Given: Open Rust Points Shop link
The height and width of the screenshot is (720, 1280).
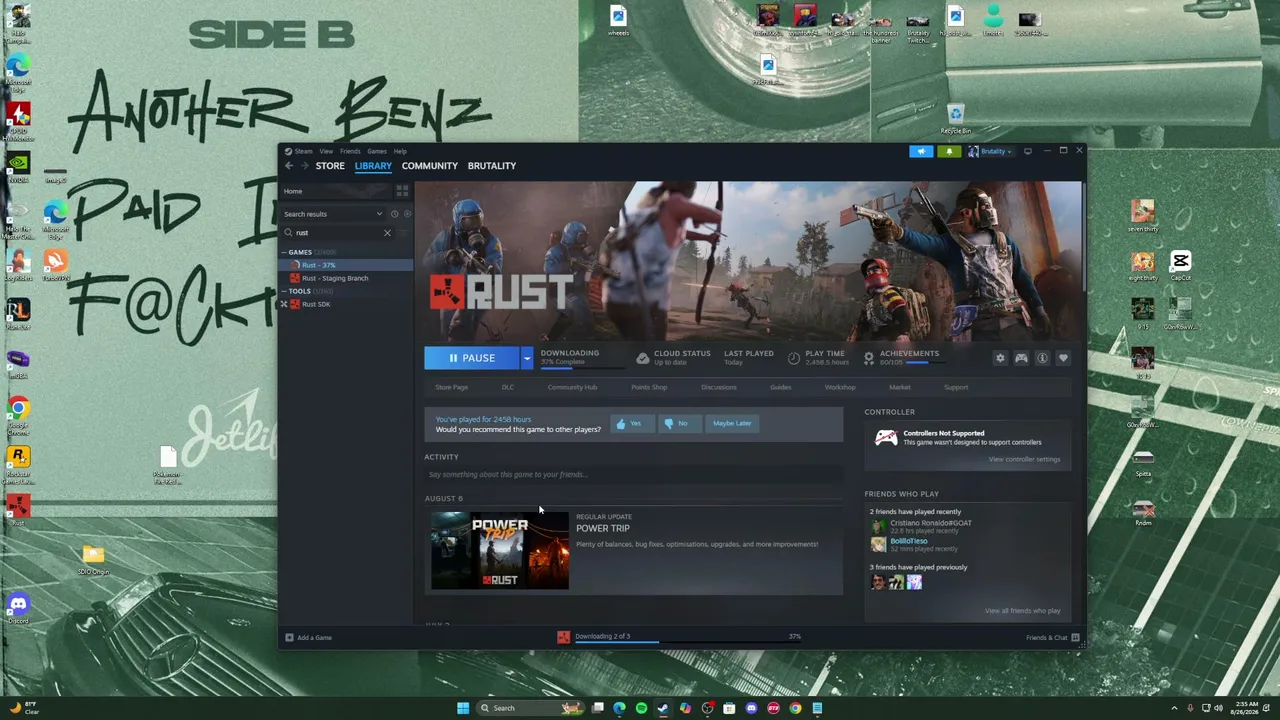Looking at the screenshot, I should point(649,387).
